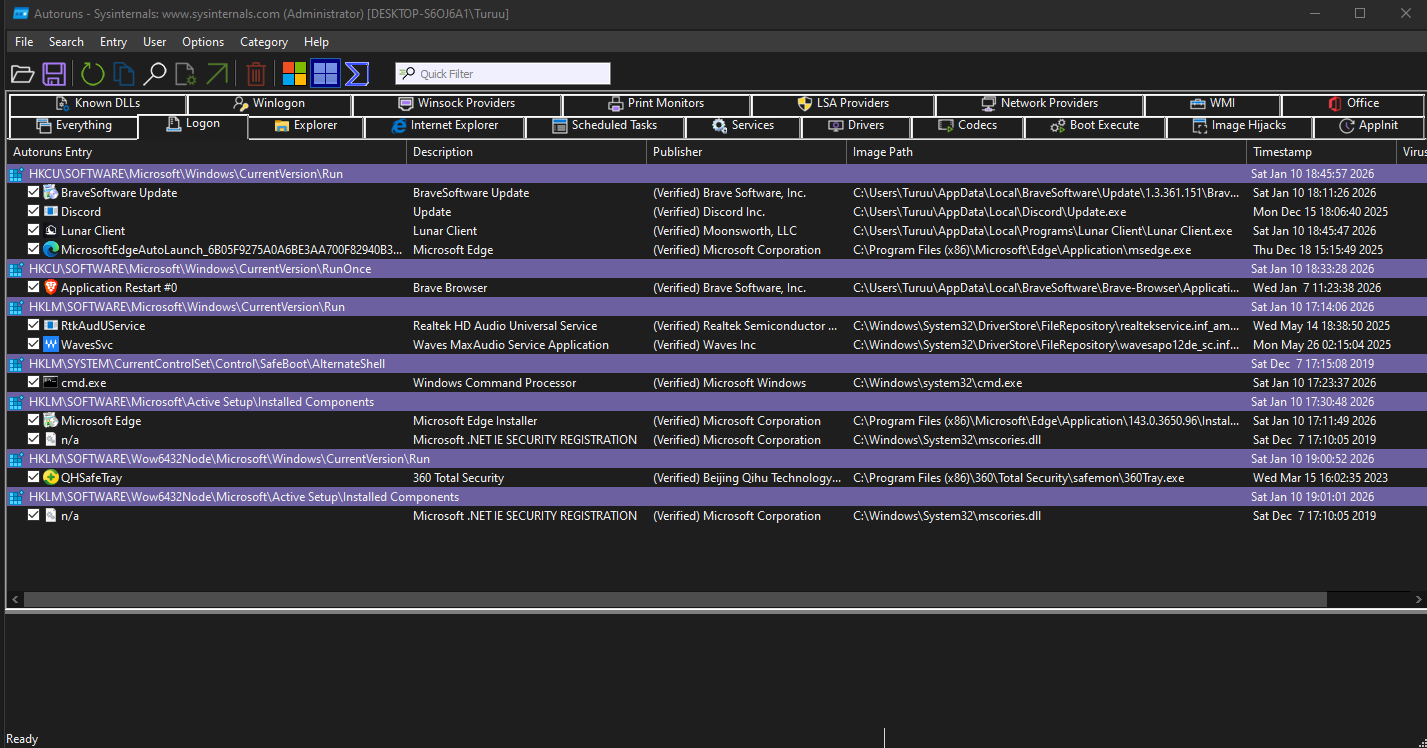Open the Entry menu
The height and width of the screenshot is (748, 1427).
(x=113, y=42)
